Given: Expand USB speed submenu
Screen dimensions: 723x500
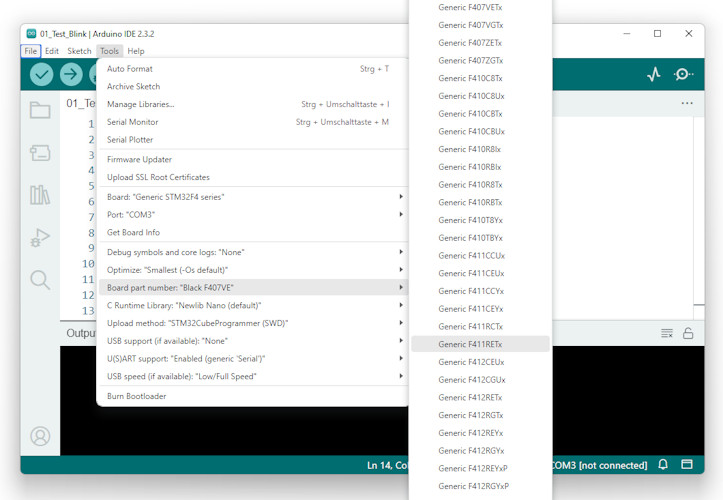Looking at the screenshot, I should pos(252,376).
